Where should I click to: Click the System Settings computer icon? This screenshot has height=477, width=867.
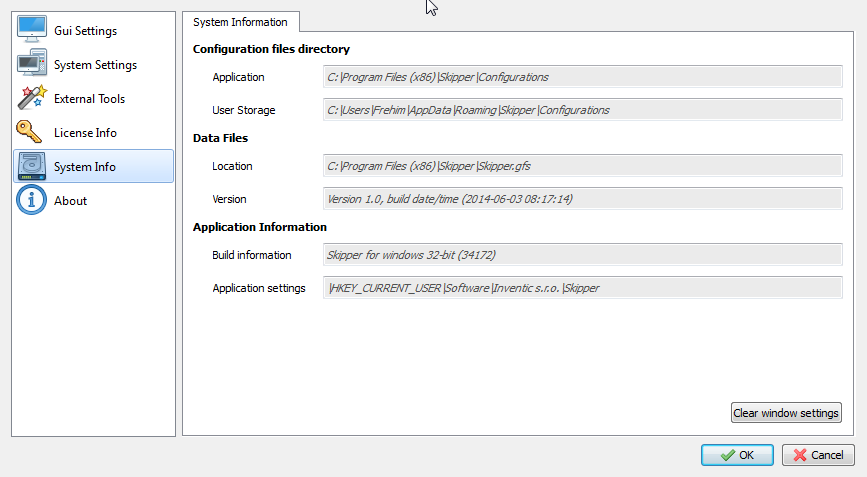coord(31,65)
